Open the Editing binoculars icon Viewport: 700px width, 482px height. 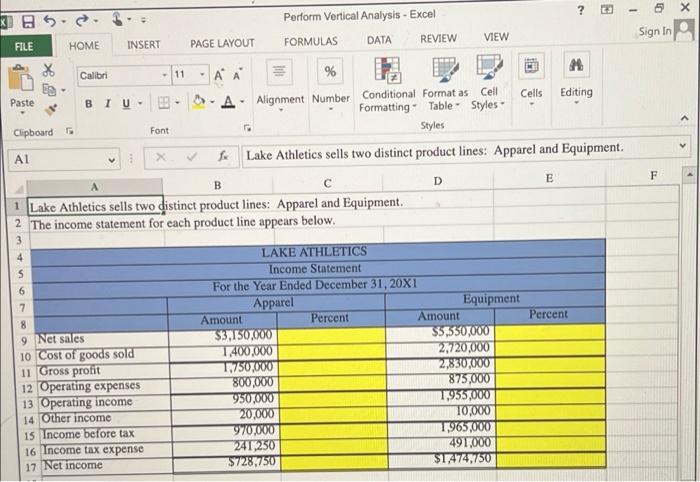click(x=576, y=66)
